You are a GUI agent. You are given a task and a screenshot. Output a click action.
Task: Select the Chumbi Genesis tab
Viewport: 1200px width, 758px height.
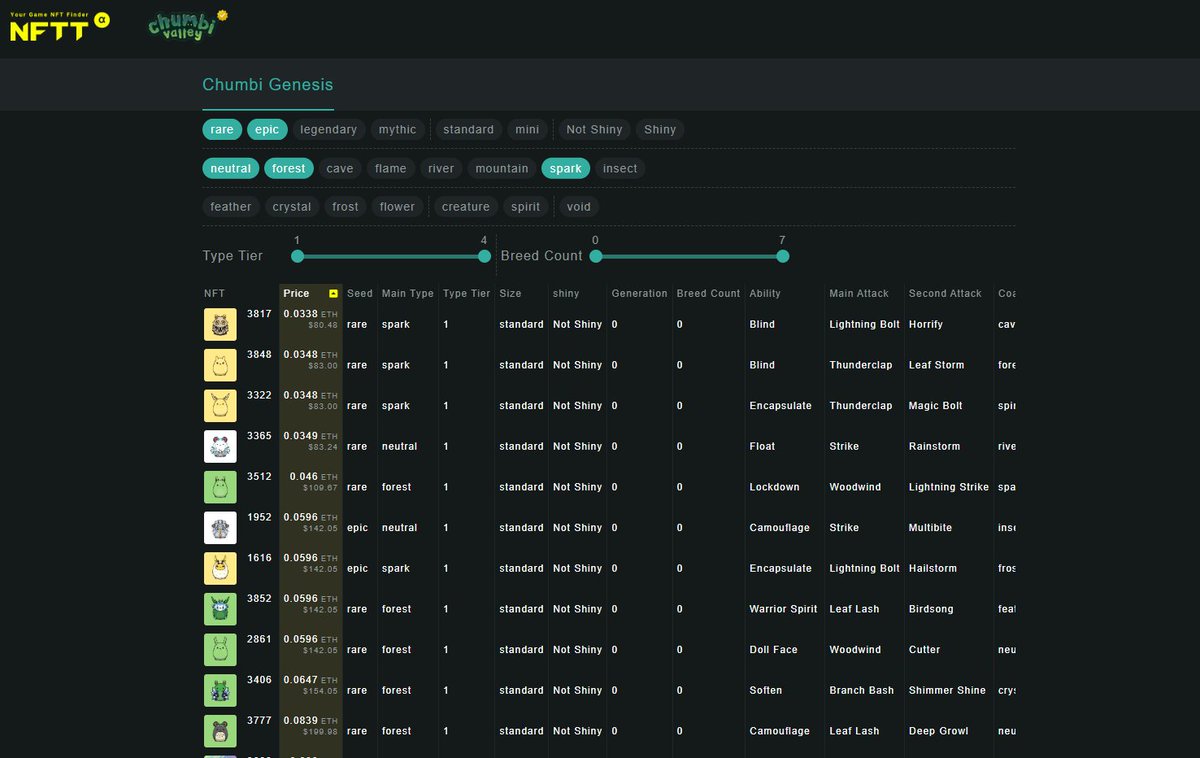(268, 85)
